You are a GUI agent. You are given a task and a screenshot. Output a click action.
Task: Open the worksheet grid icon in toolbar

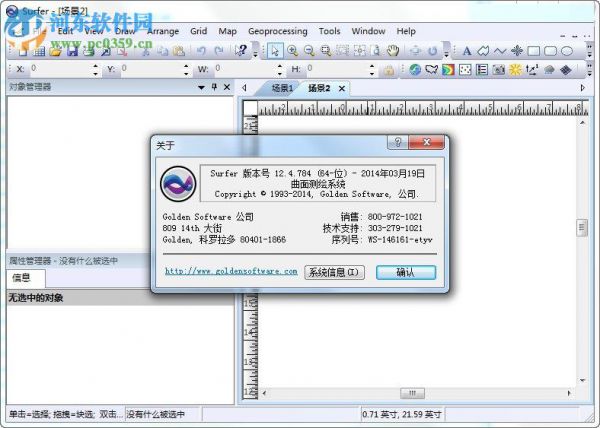[39, 51]
